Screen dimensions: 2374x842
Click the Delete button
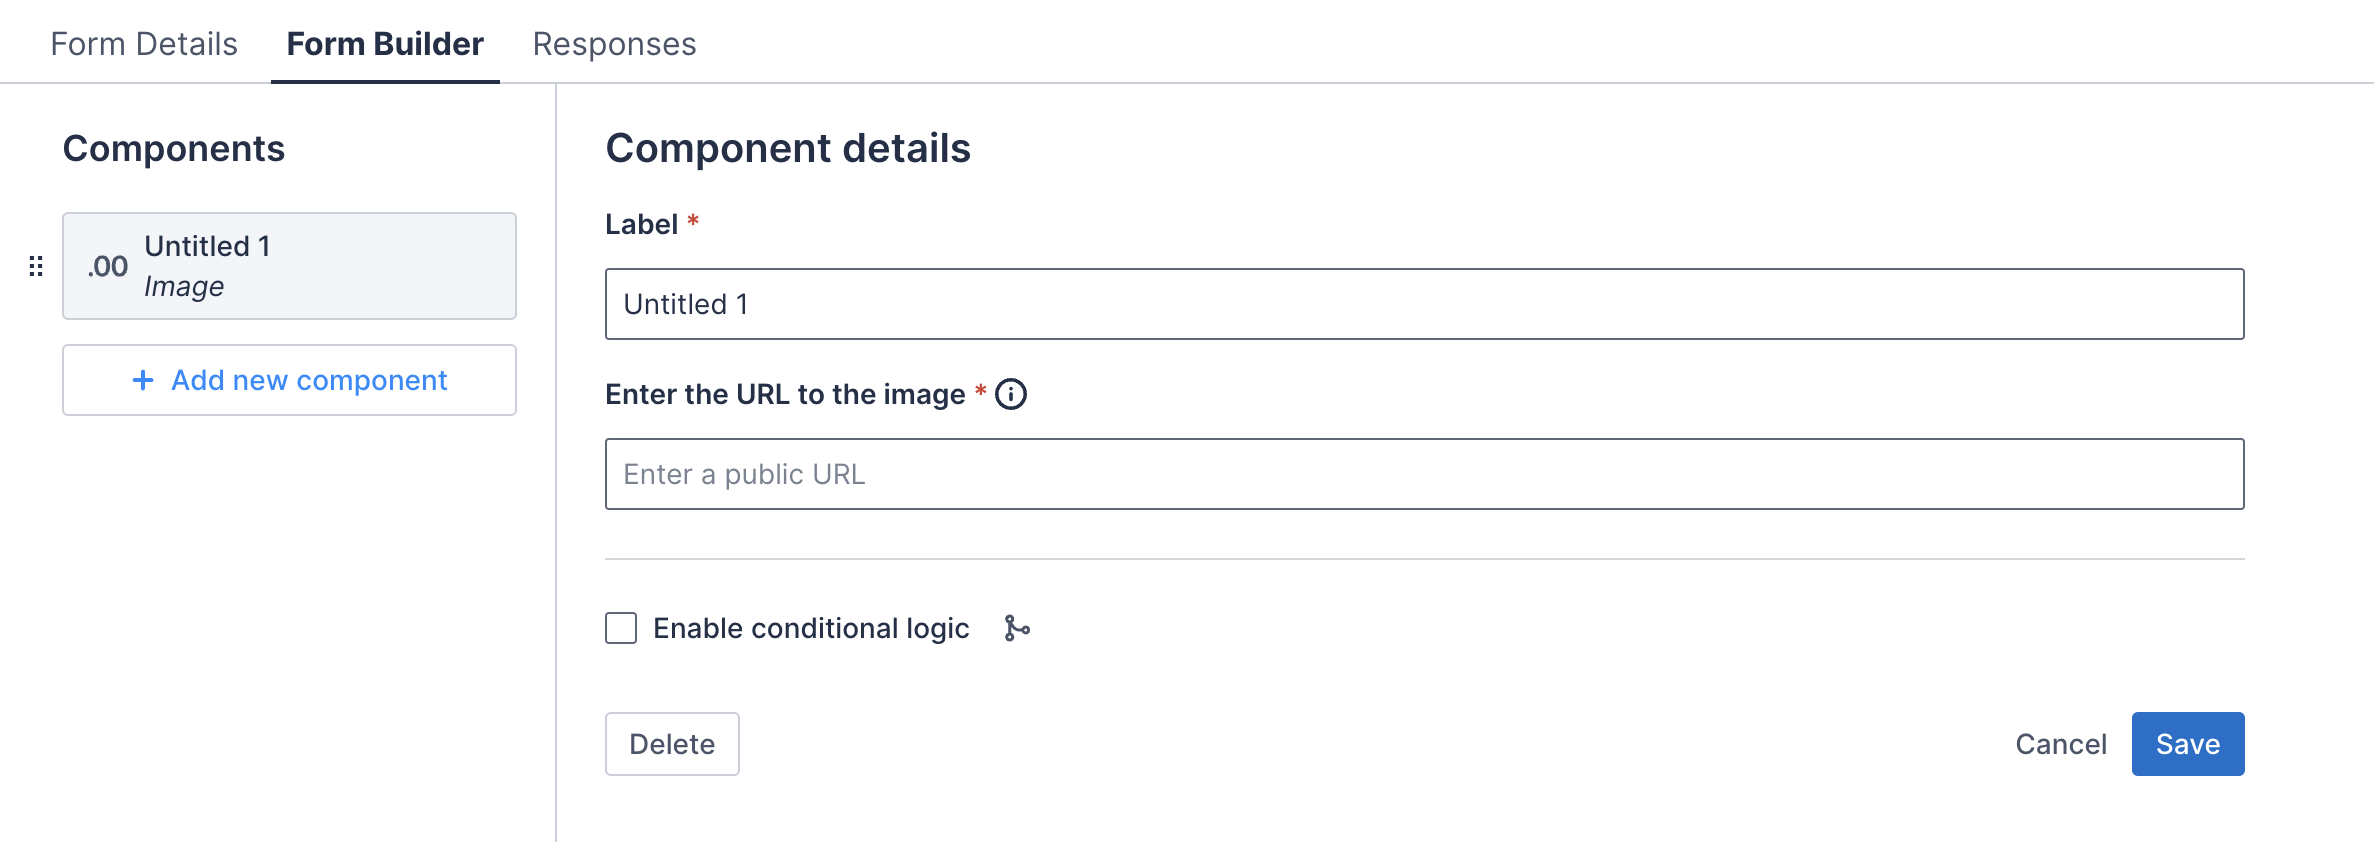(x=671, y=743)
